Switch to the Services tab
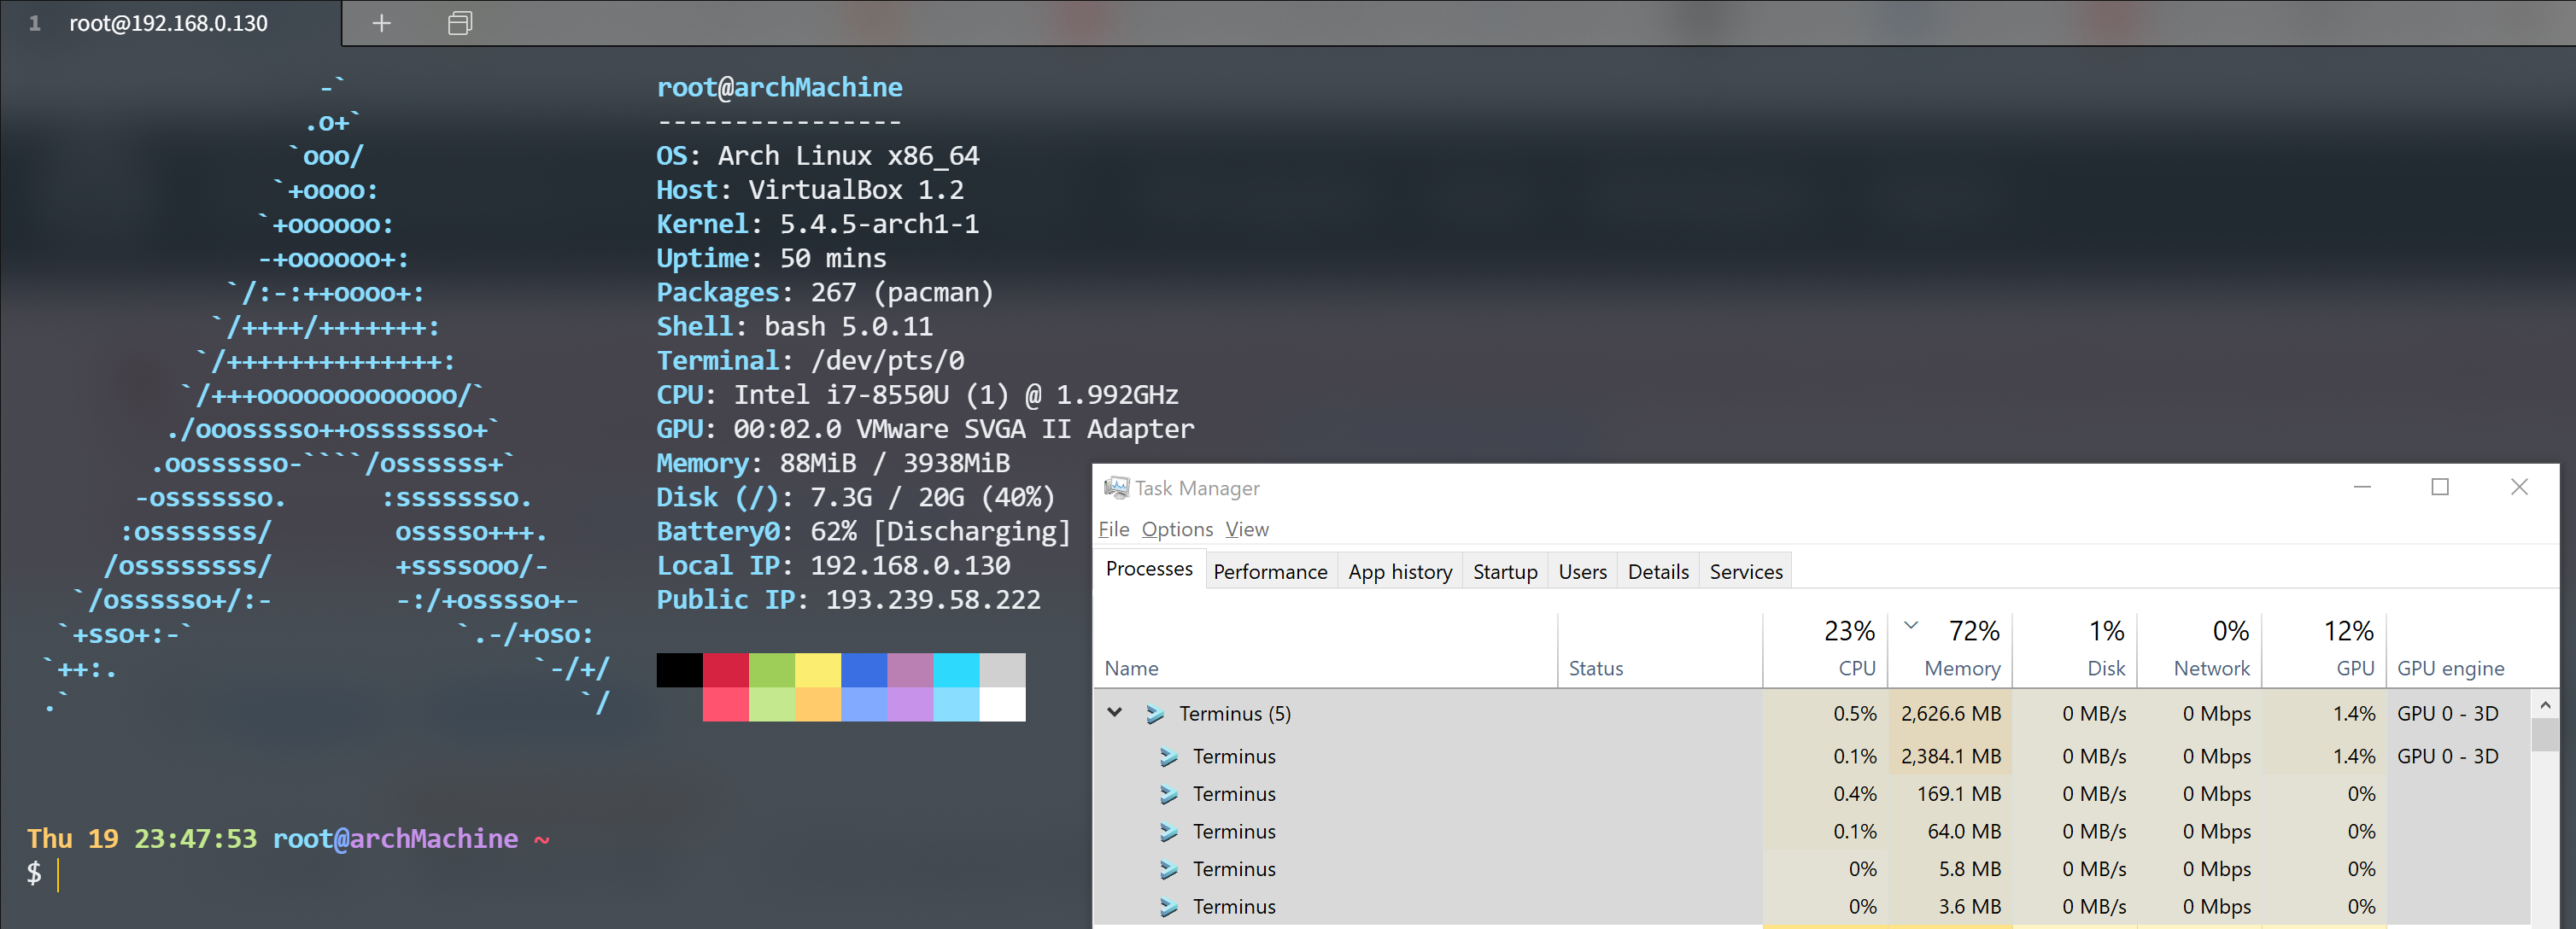The height and width of the screenshot is (929, 2576). click(x=1745, y=570)
